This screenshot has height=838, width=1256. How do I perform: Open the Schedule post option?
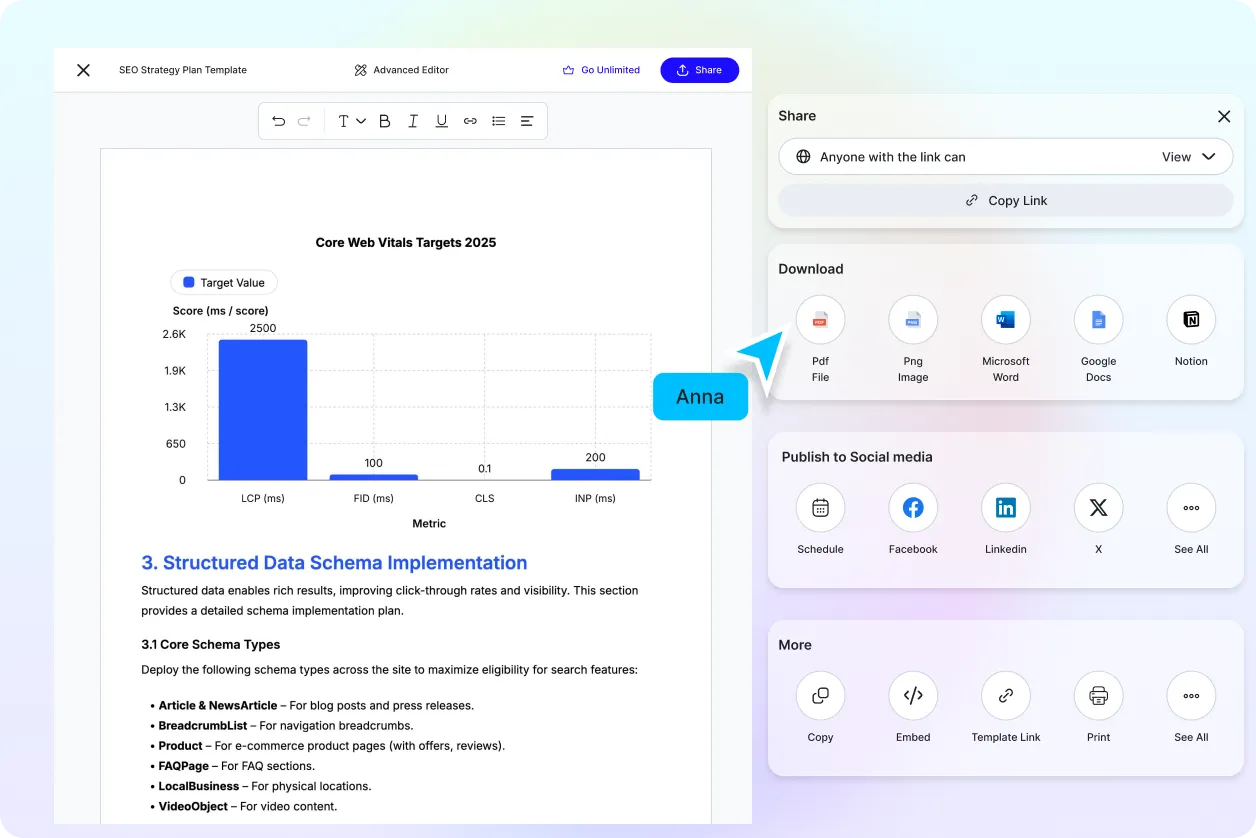click(x=820, y=508)
